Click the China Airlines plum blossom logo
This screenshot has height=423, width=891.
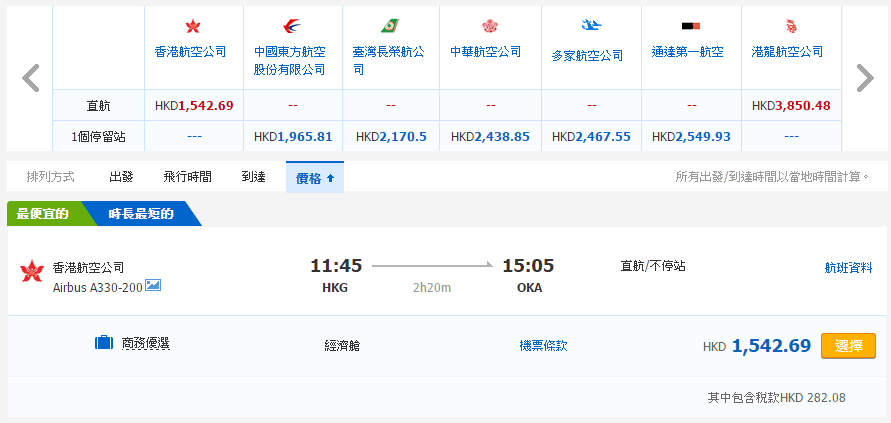coord(490,26)
